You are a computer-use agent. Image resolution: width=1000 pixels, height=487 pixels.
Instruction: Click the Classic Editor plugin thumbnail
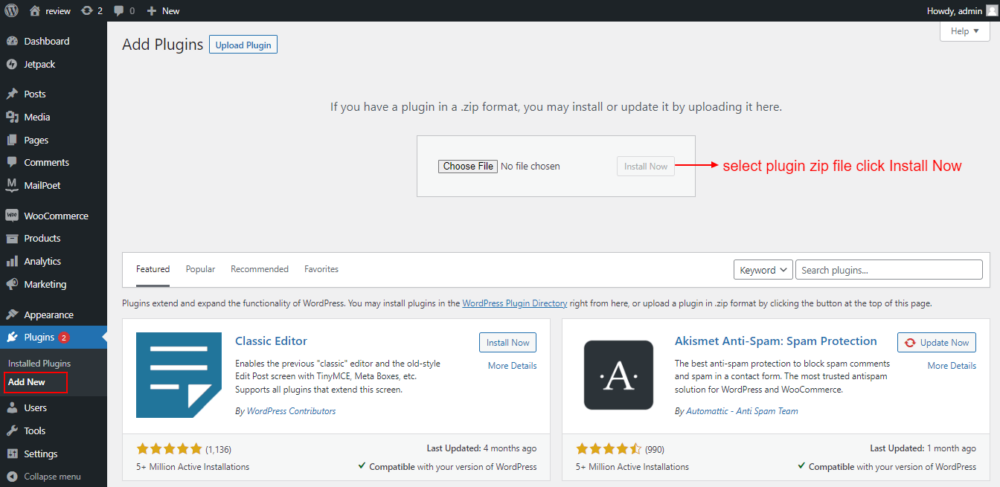click(179, 375)
